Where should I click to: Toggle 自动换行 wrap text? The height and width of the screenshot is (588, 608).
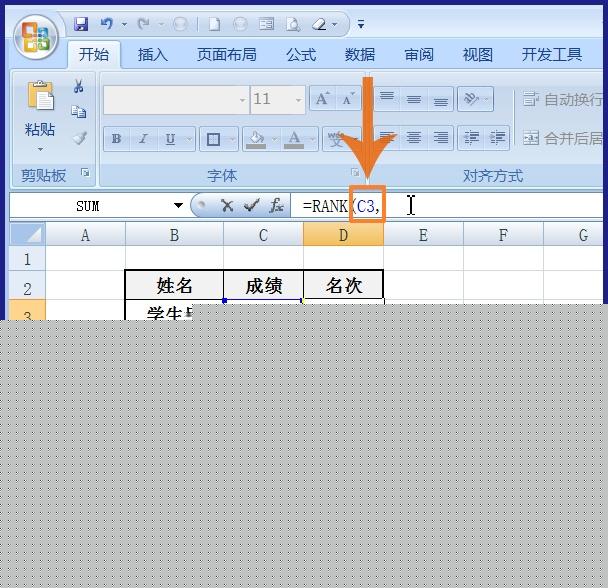(x=561, y=100)
